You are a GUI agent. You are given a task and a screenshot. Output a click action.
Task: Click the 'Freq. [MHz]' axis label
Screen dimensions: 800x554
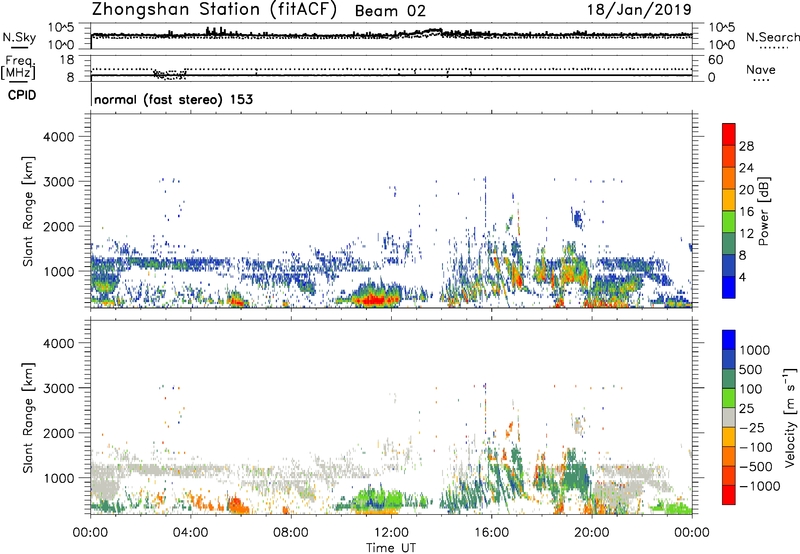[18, 68]
